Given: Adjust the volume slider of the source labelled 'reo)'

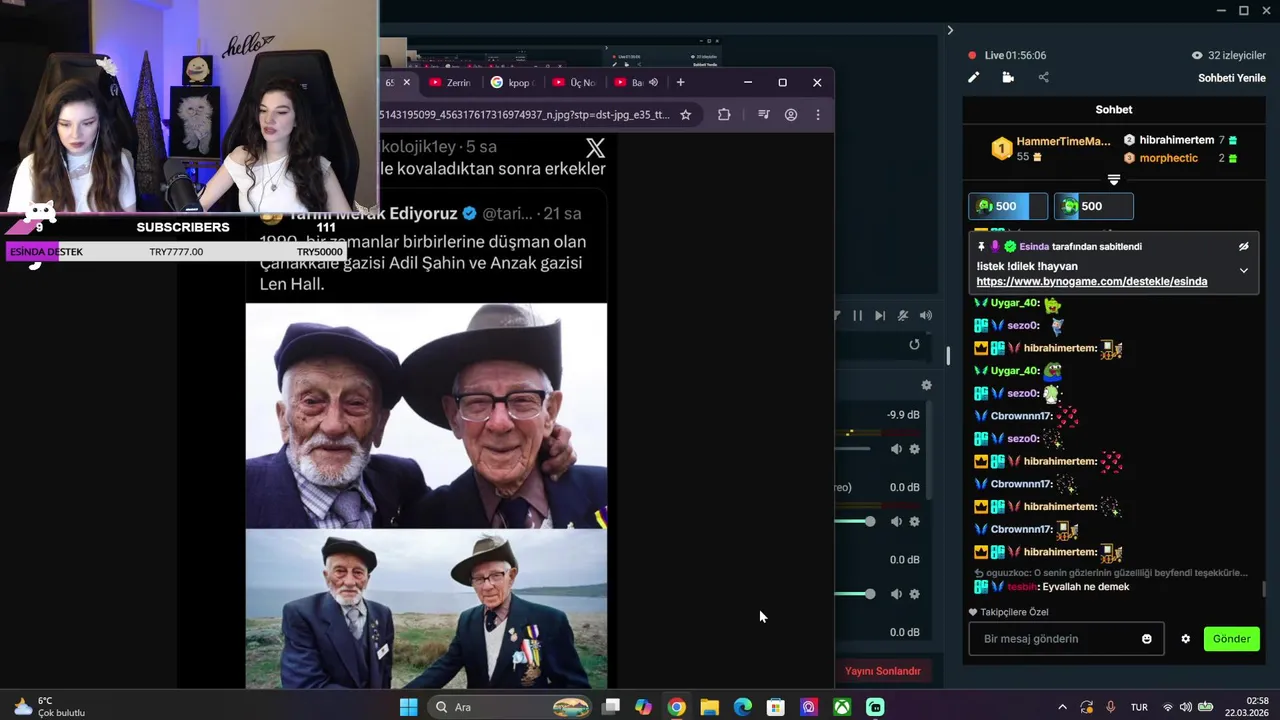Looking at the screenshot, I should click(855, 522).
